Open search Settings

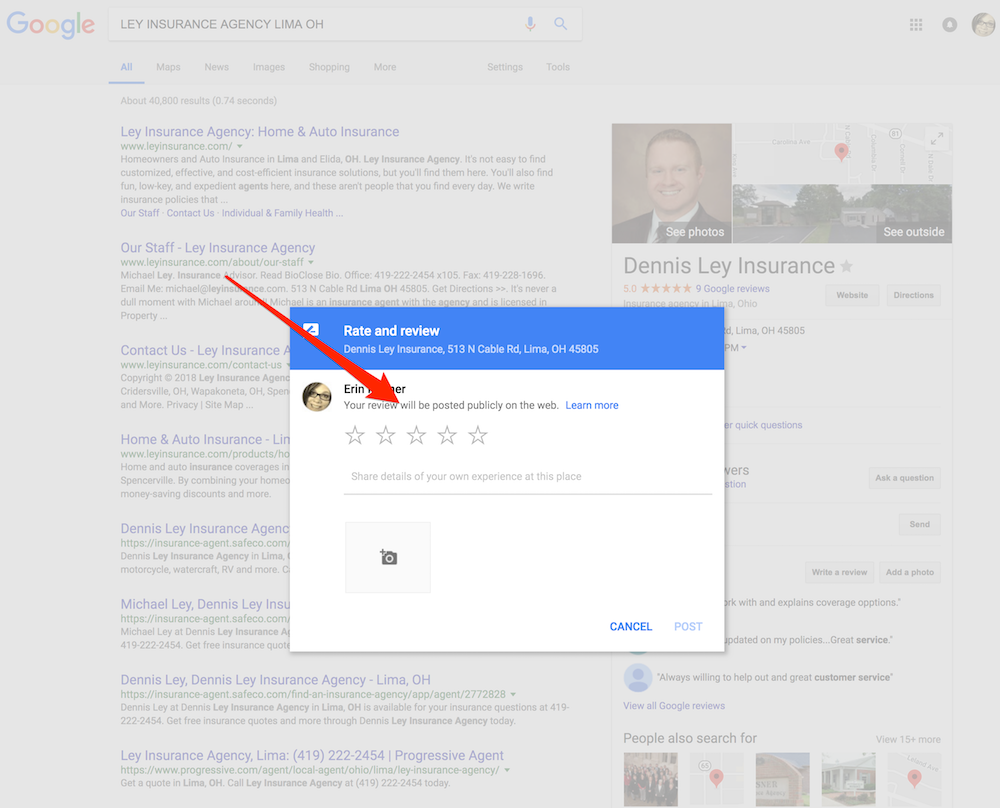(505, 67)
